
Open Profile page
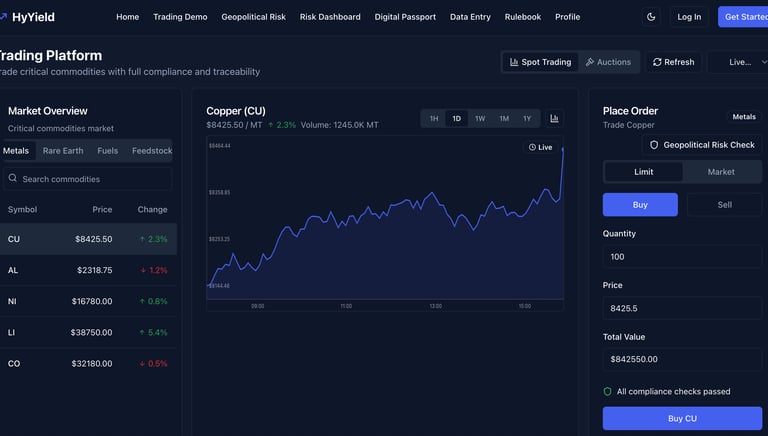point(567,17)
